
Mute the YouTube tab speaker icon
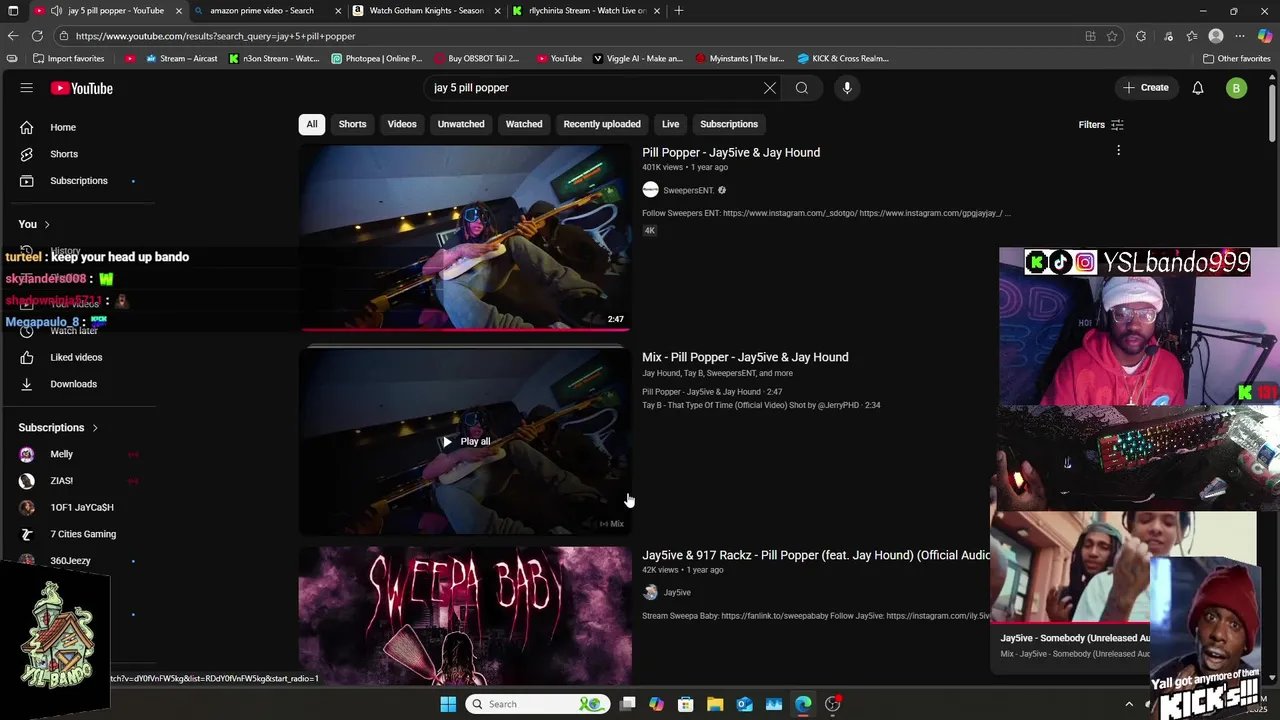pos(56,11)
